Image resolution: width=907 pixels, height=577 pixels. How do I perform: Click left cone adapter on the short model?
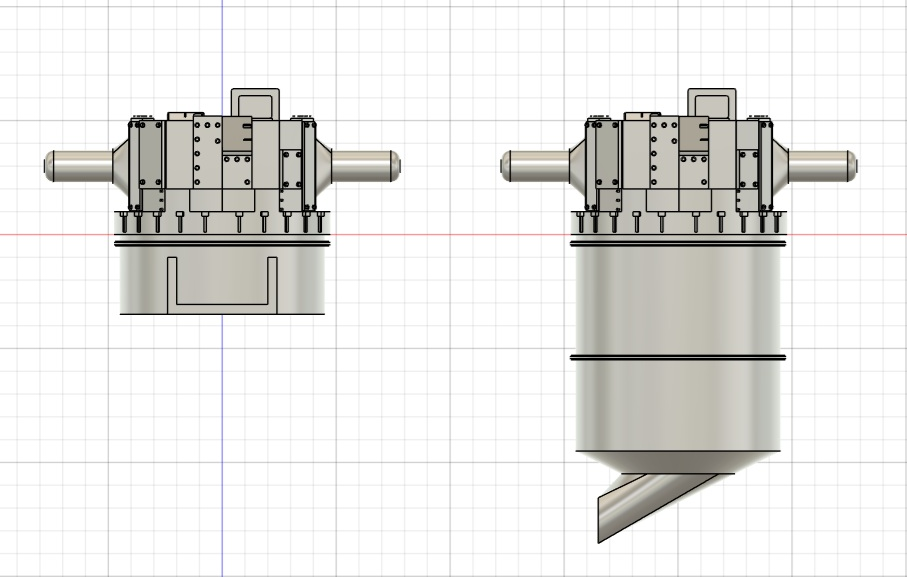(x=122, y=160)
